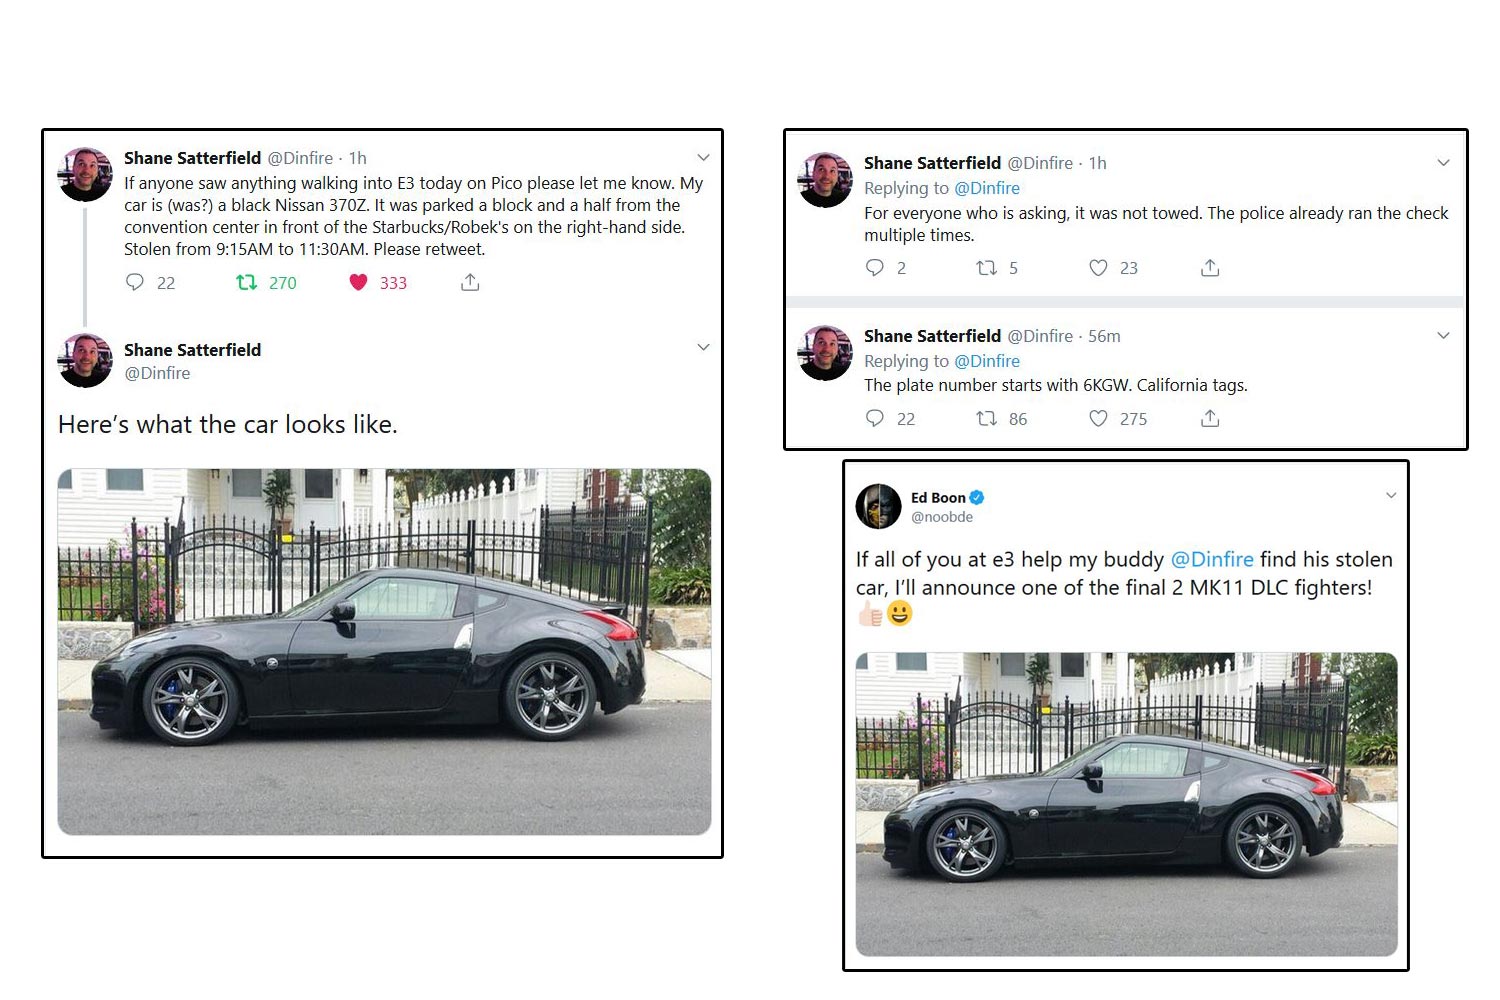Share the 'not towed' tweet
Viewport: 1500px width, 1000px height.
pos(1210,268)
